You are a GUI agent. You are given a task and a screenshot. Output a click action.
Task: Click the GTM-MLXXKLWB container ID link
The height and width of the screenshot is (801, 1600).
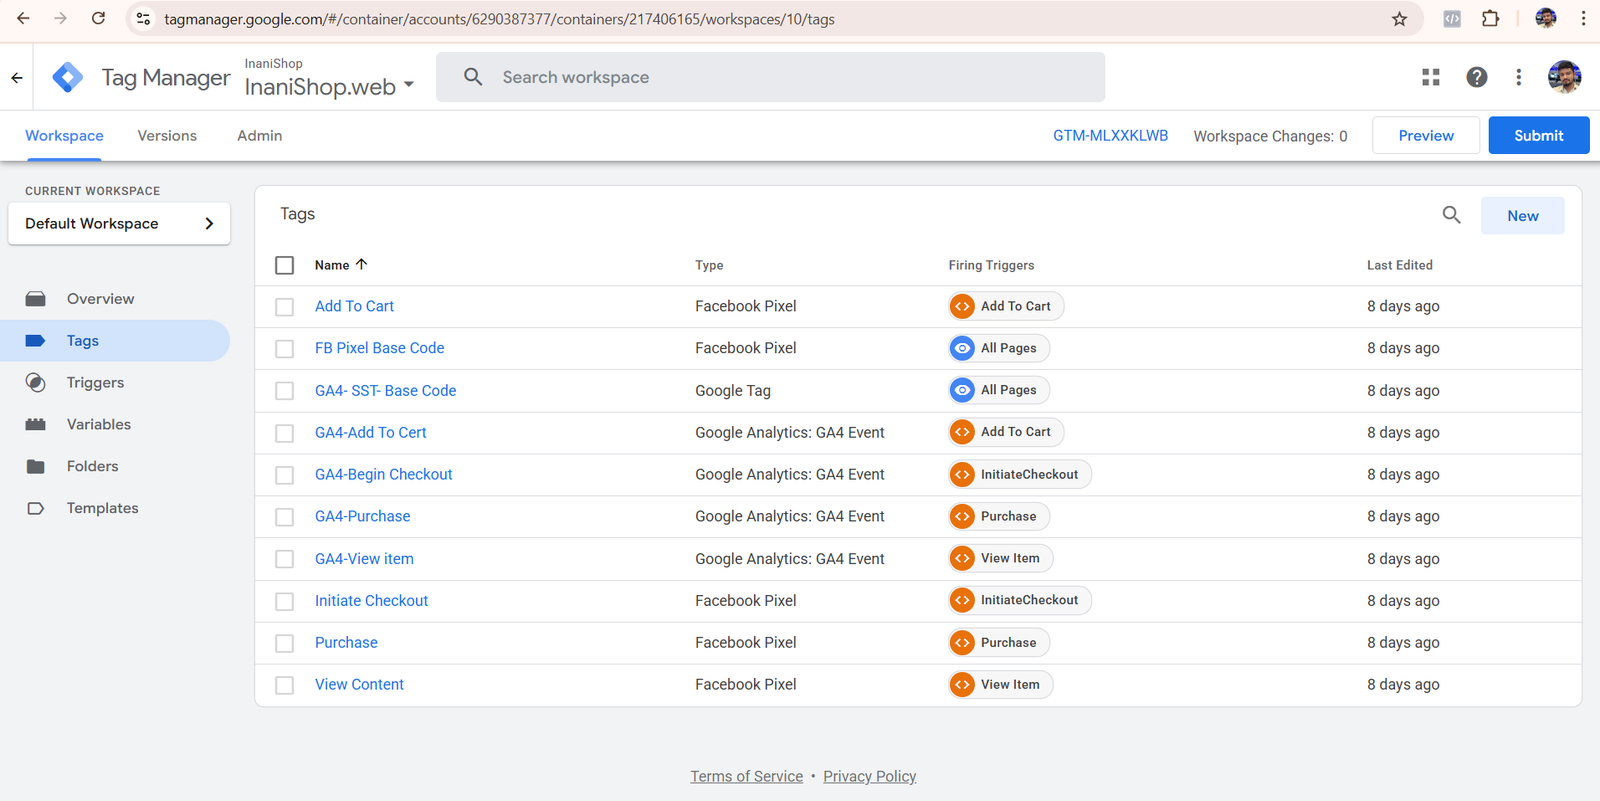1110,136
